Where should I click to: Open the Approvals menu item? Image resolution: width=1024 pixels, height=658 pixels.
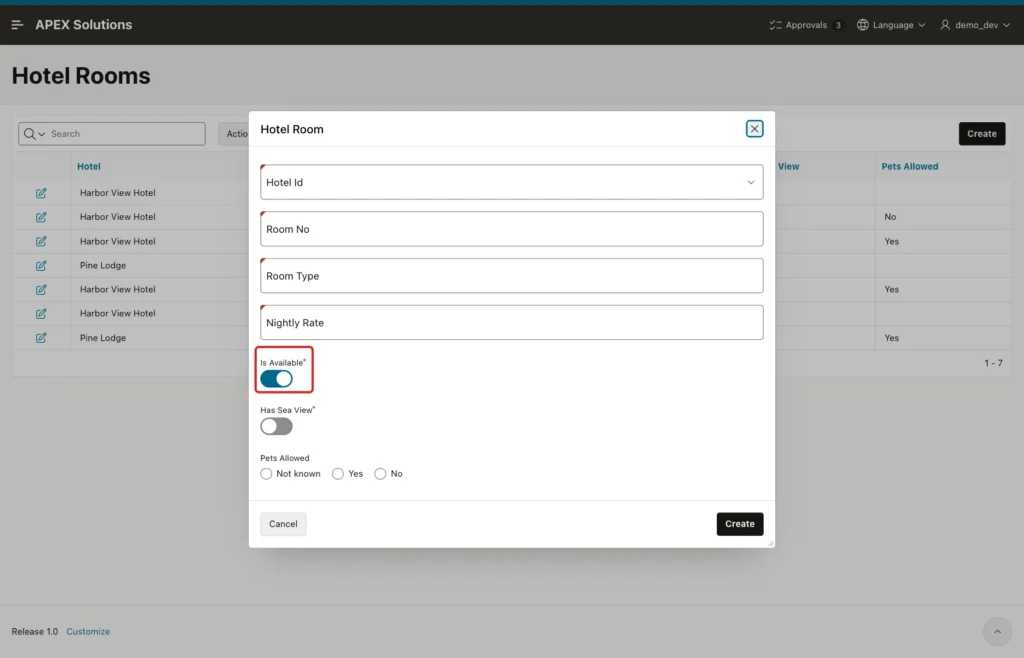click(x=805, y=25)
